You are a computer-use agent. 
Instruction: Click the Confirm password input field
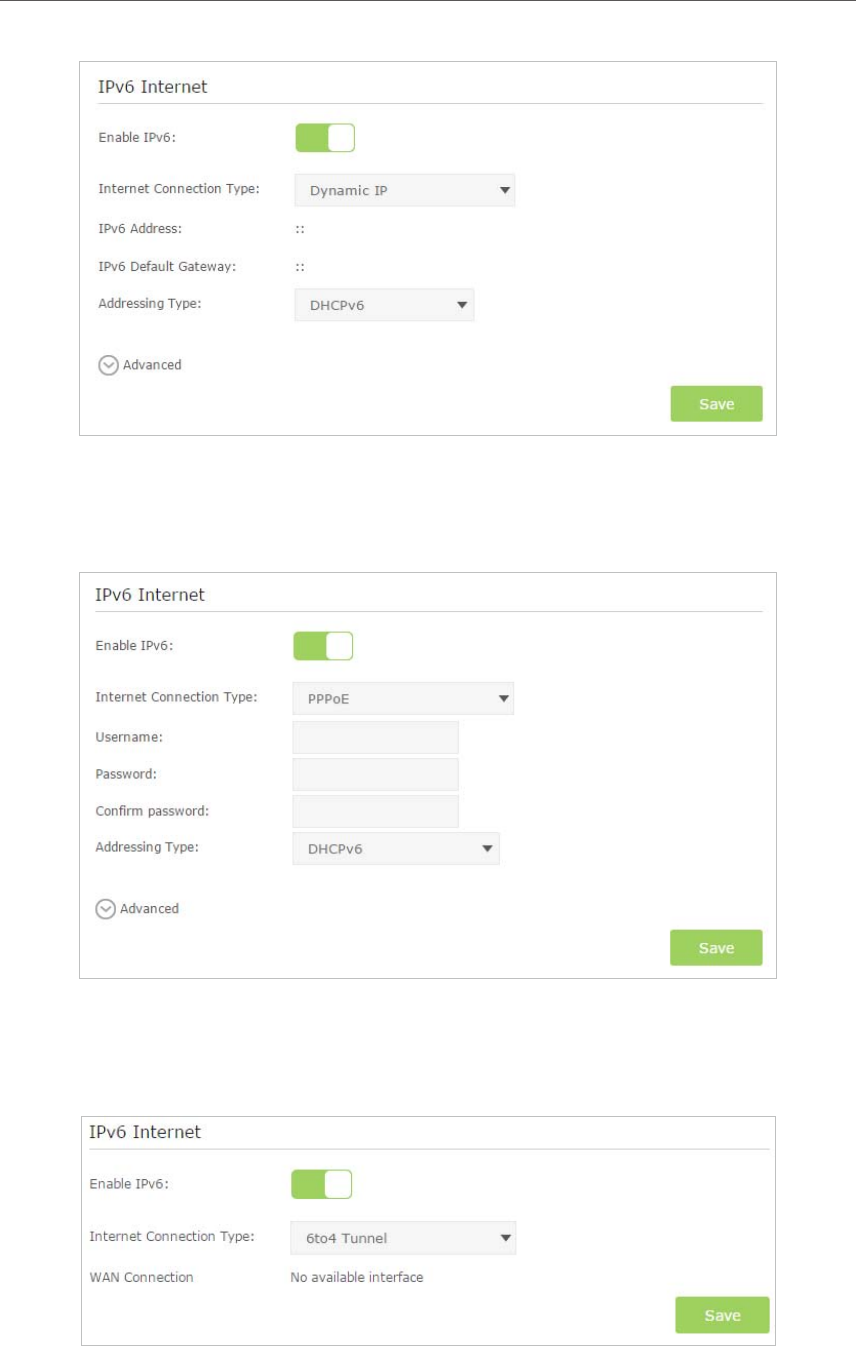click(x=375, y=811)
